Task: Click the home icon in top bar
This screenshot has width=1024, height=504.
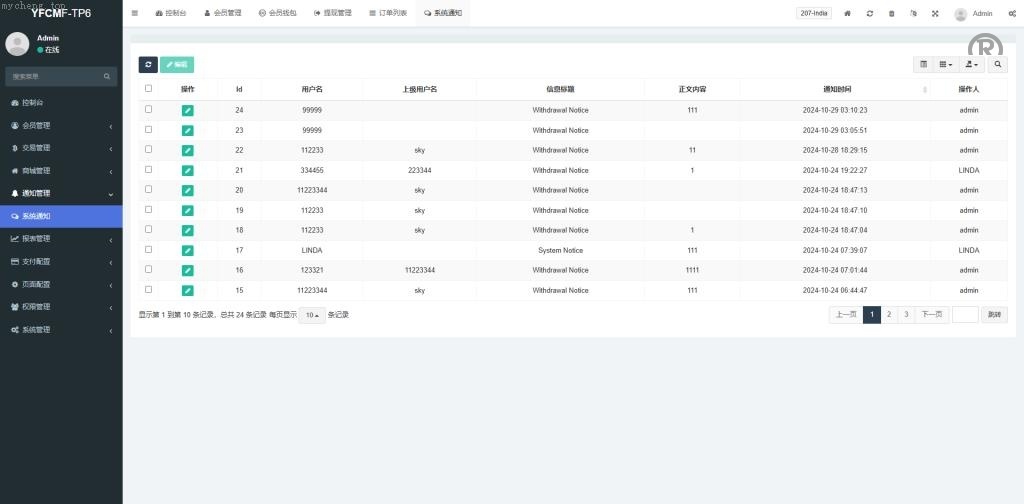Action: click(848, 13)
